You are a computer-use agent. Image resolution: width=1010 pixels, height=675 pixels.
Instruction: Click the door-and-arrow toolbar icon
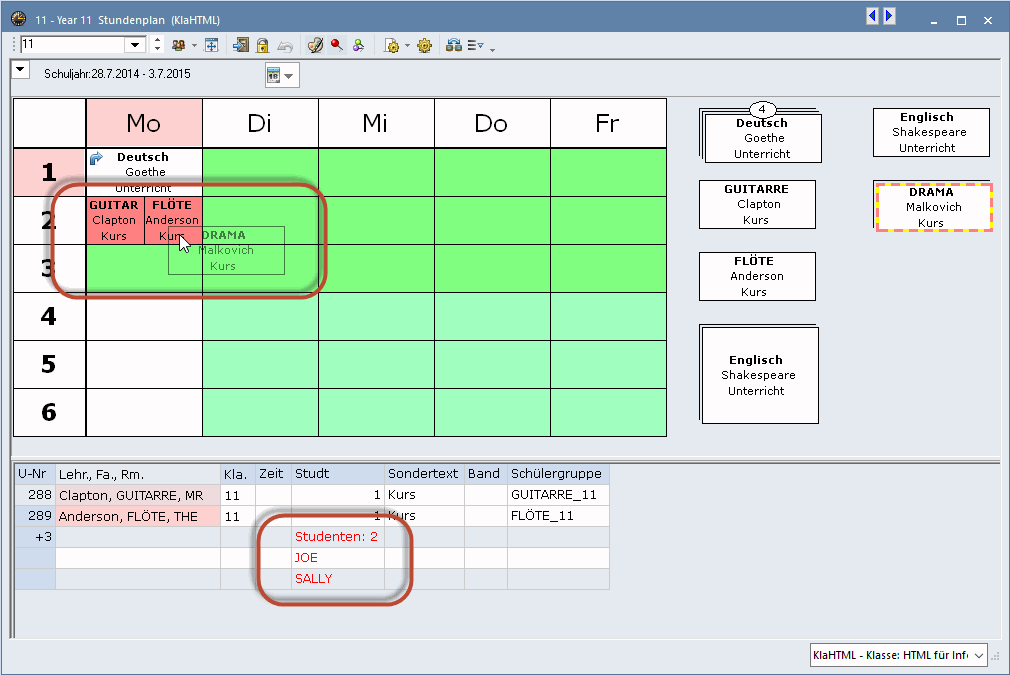241,45
